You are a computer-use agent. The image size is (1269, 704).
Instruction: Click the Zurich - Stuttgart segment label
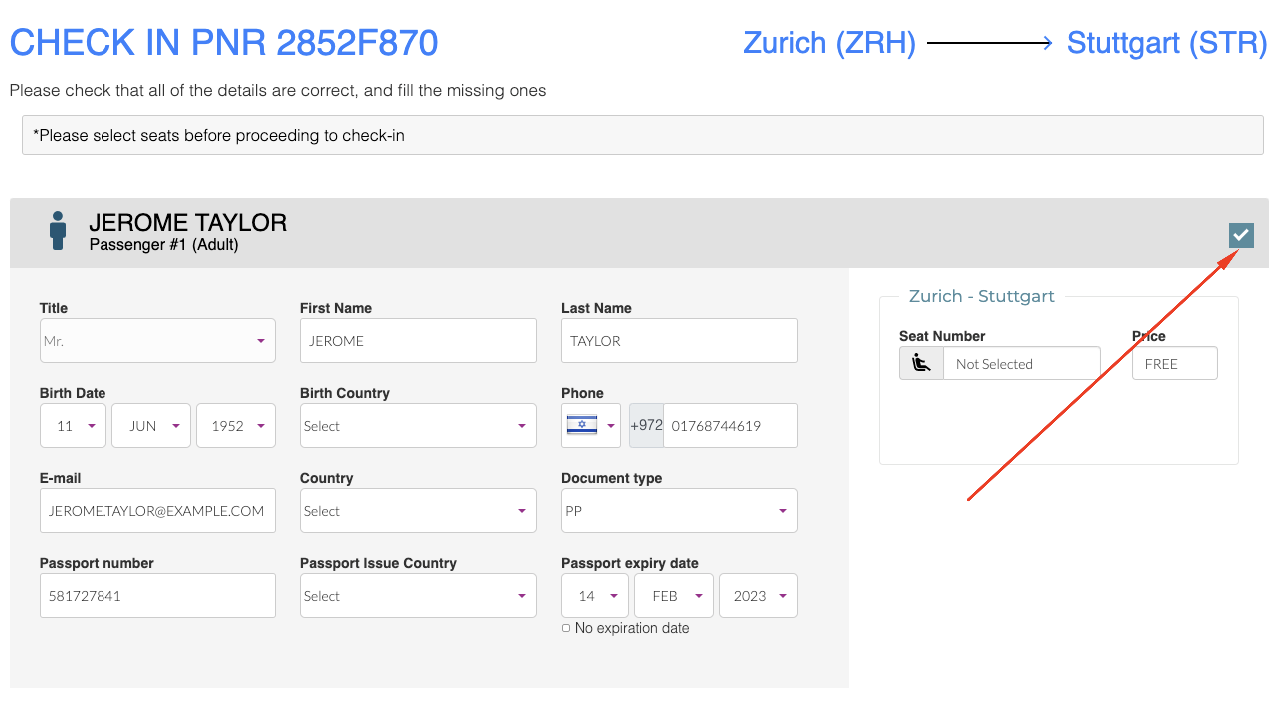(x=982, y=296)
